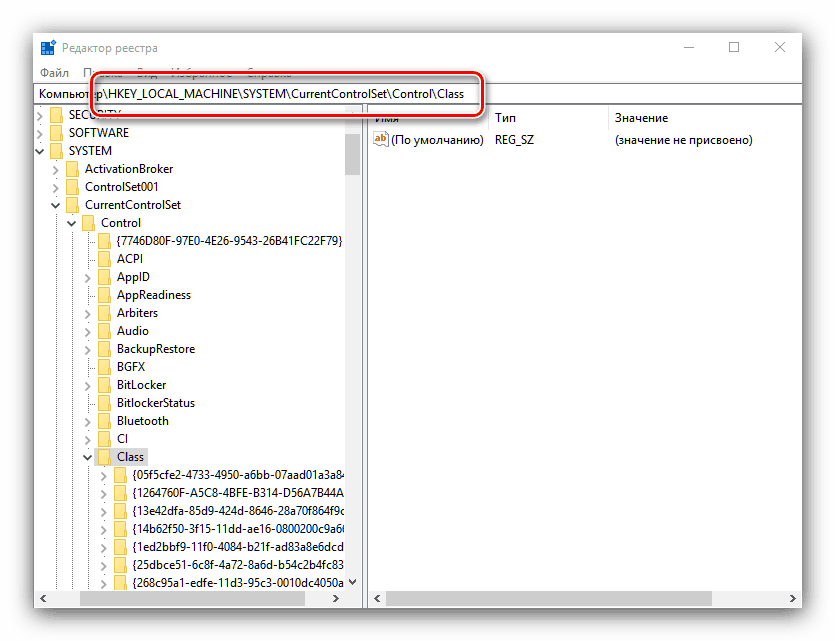Click the tree pane scroll right arrow

(x=335, y=599)
